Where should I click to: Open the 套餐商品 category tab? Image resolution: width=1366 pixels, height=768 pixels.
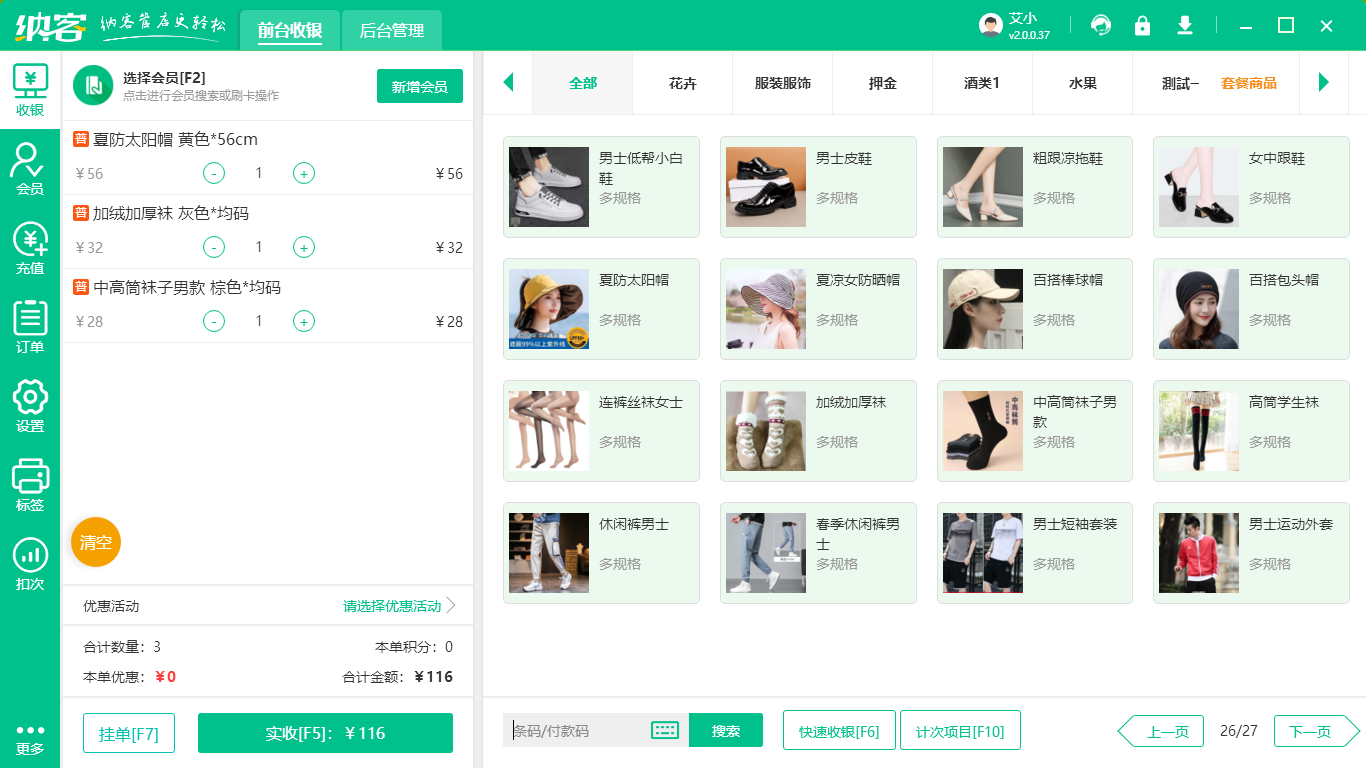pyautogui.click(x=1249, y=83)
